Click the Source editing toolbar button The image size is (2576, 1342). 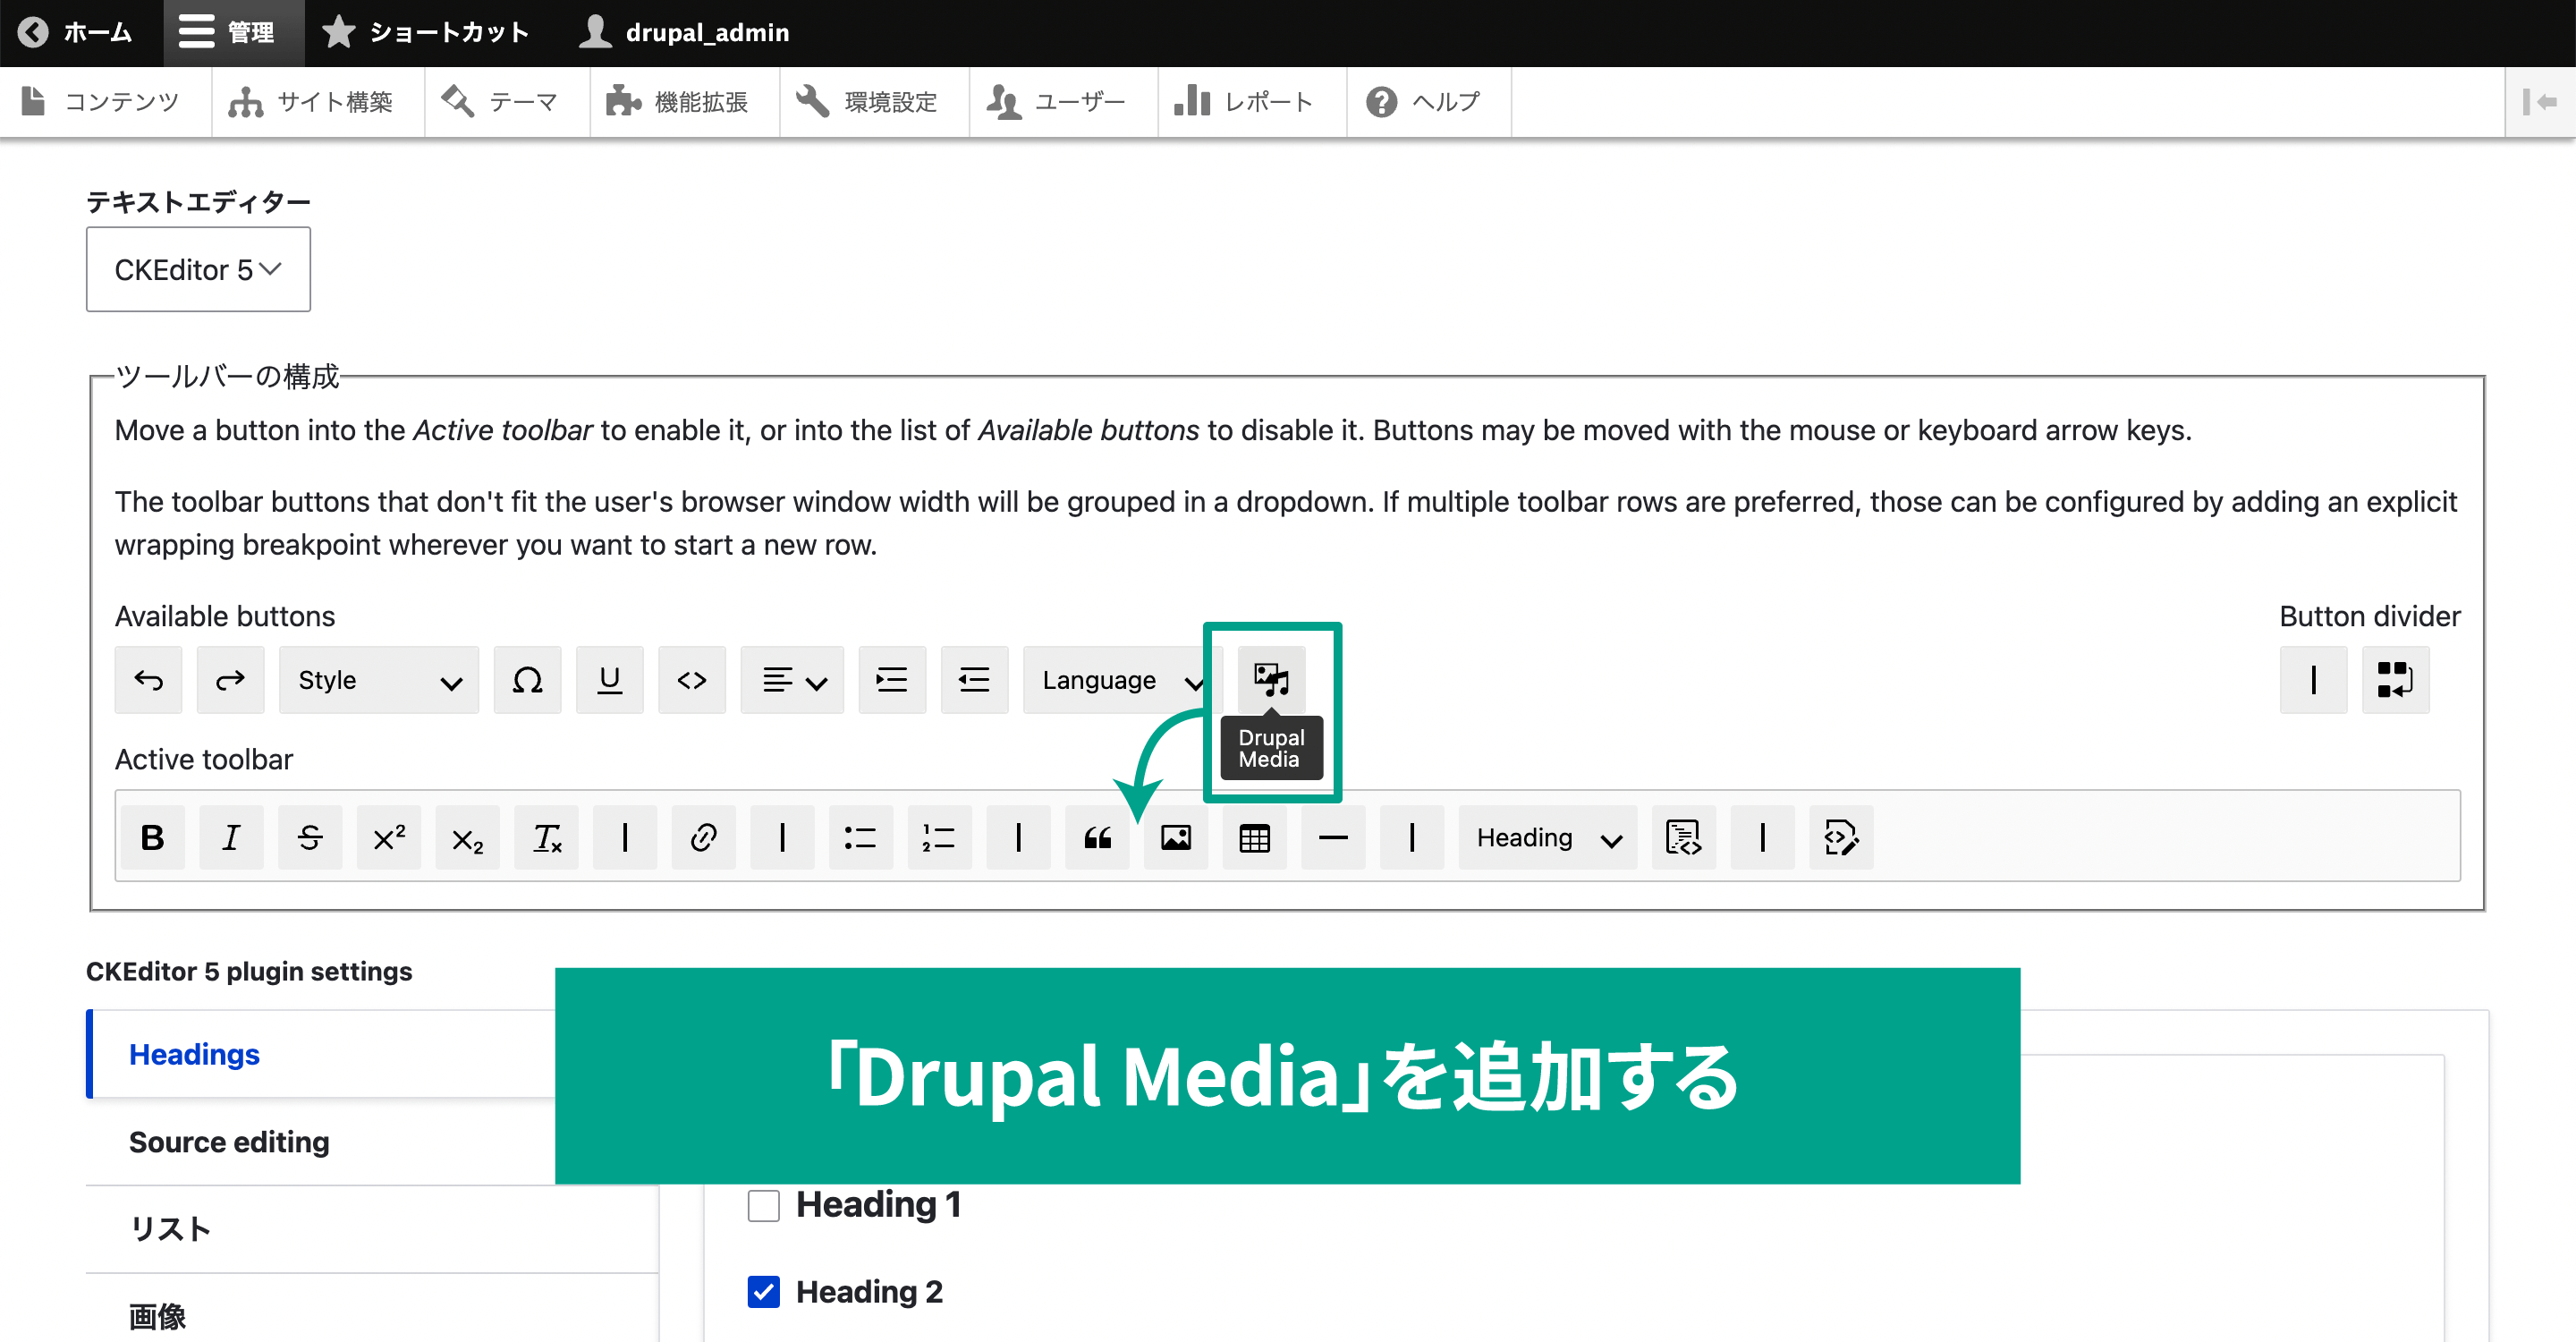coord(1841,837)
